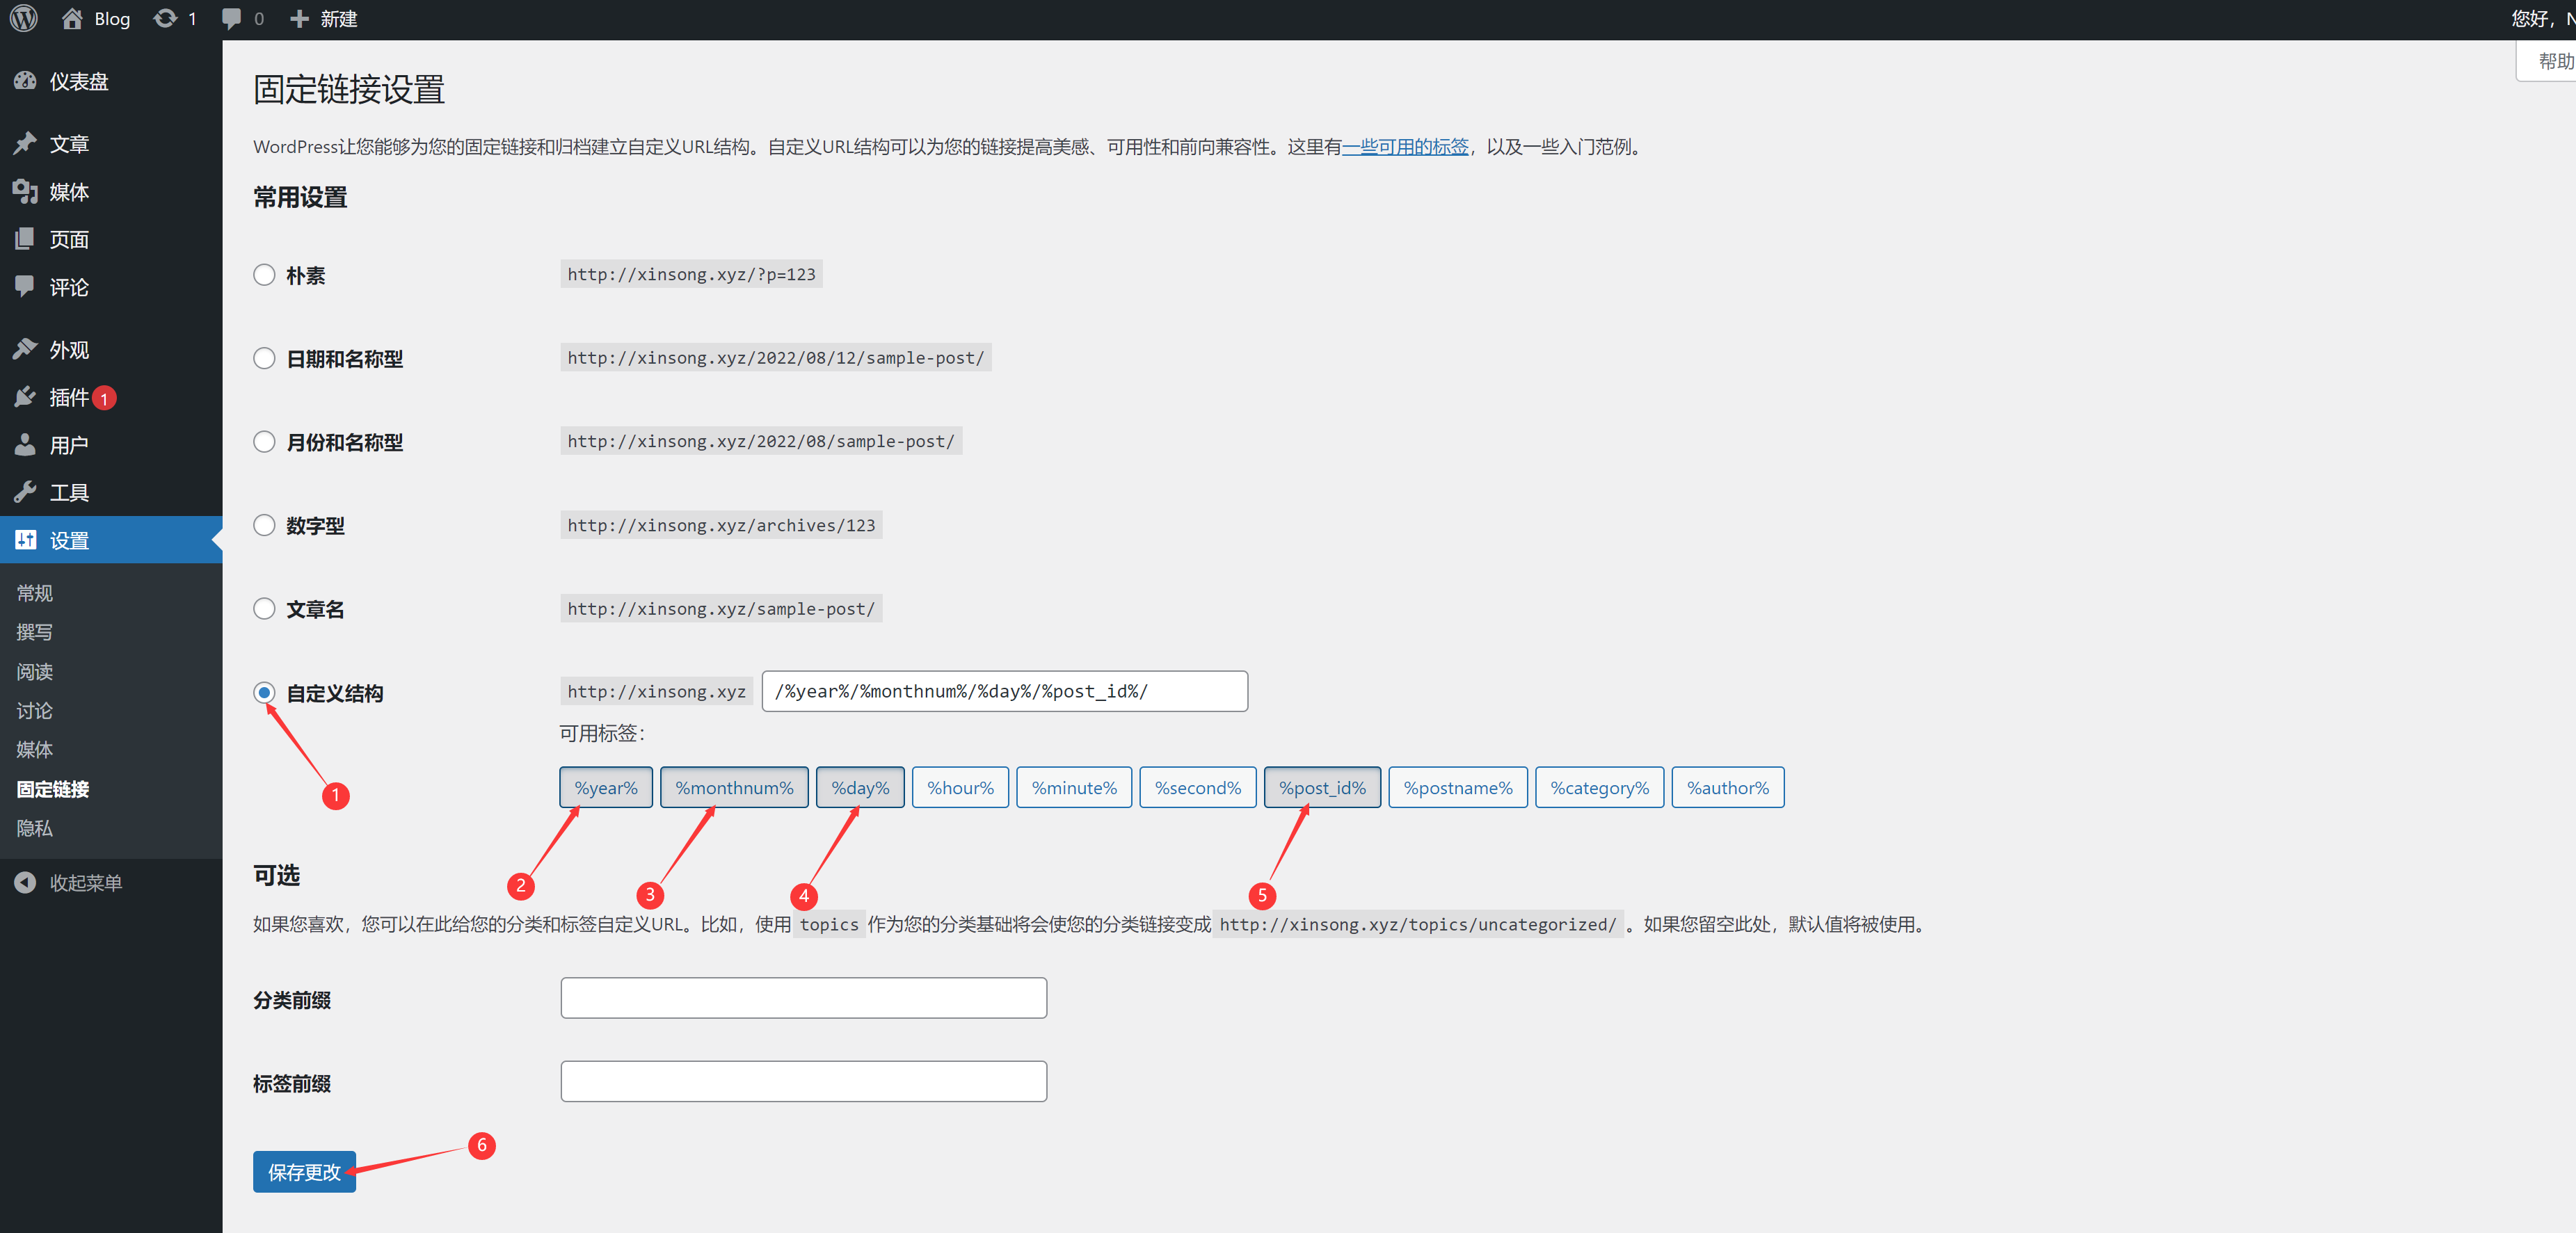Open the Blog home icon
The width and height of the screenshot is (2576, 1233).
point(72,19)
